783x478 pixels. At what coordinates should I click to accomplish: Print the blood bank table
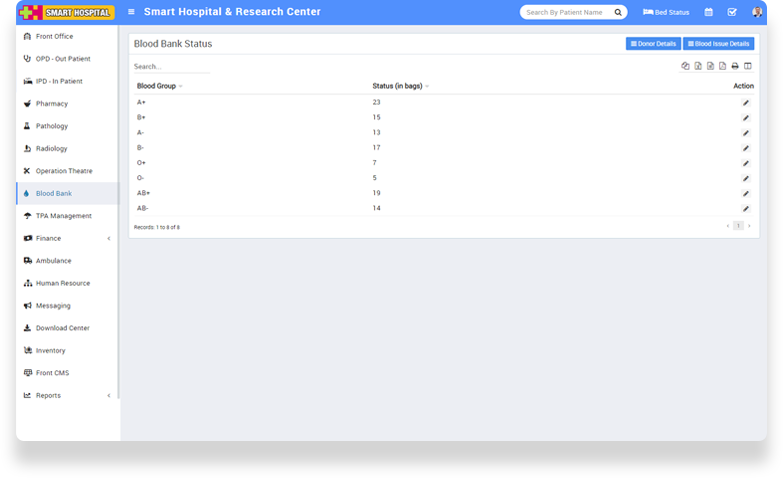pos(735,66)
